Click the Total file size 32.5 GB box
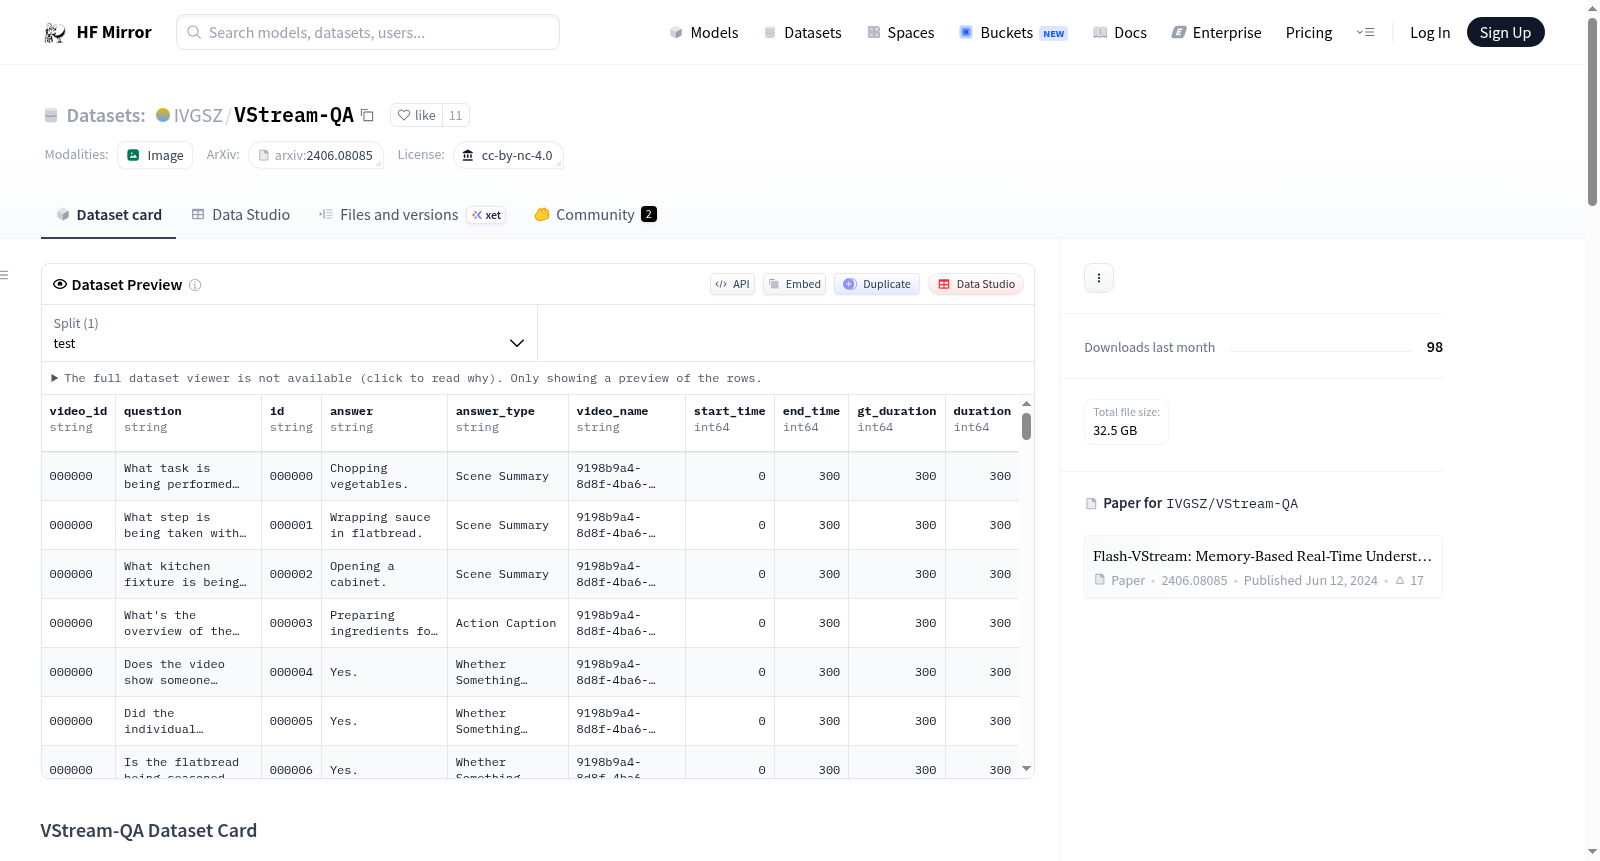Screen dimensions: 1600x861 coord(1126,422)
